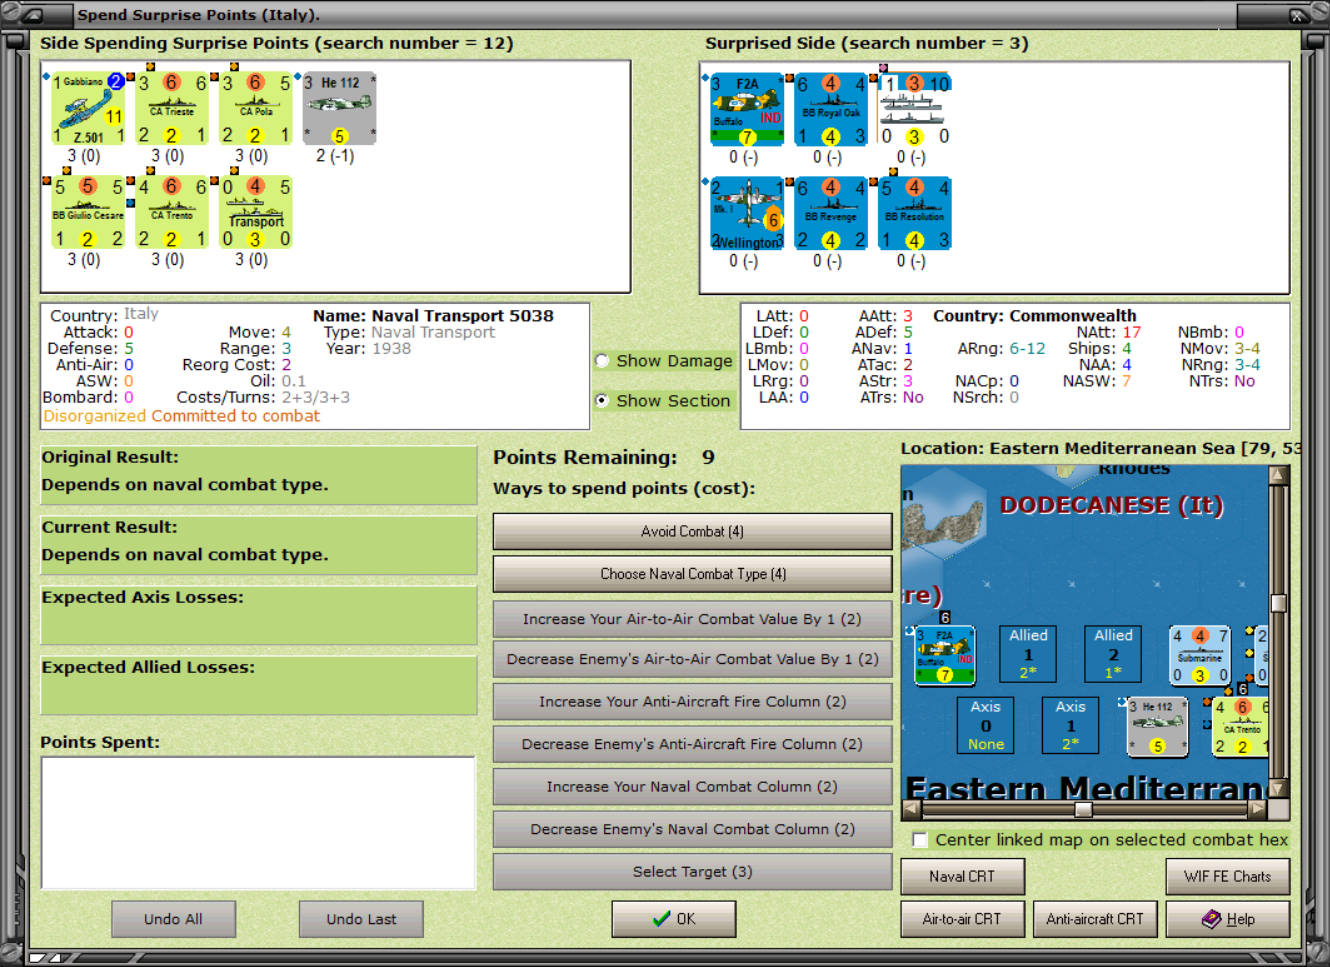Click Decrease Enemy's Anti-Aircraft Fire Column

692,744
